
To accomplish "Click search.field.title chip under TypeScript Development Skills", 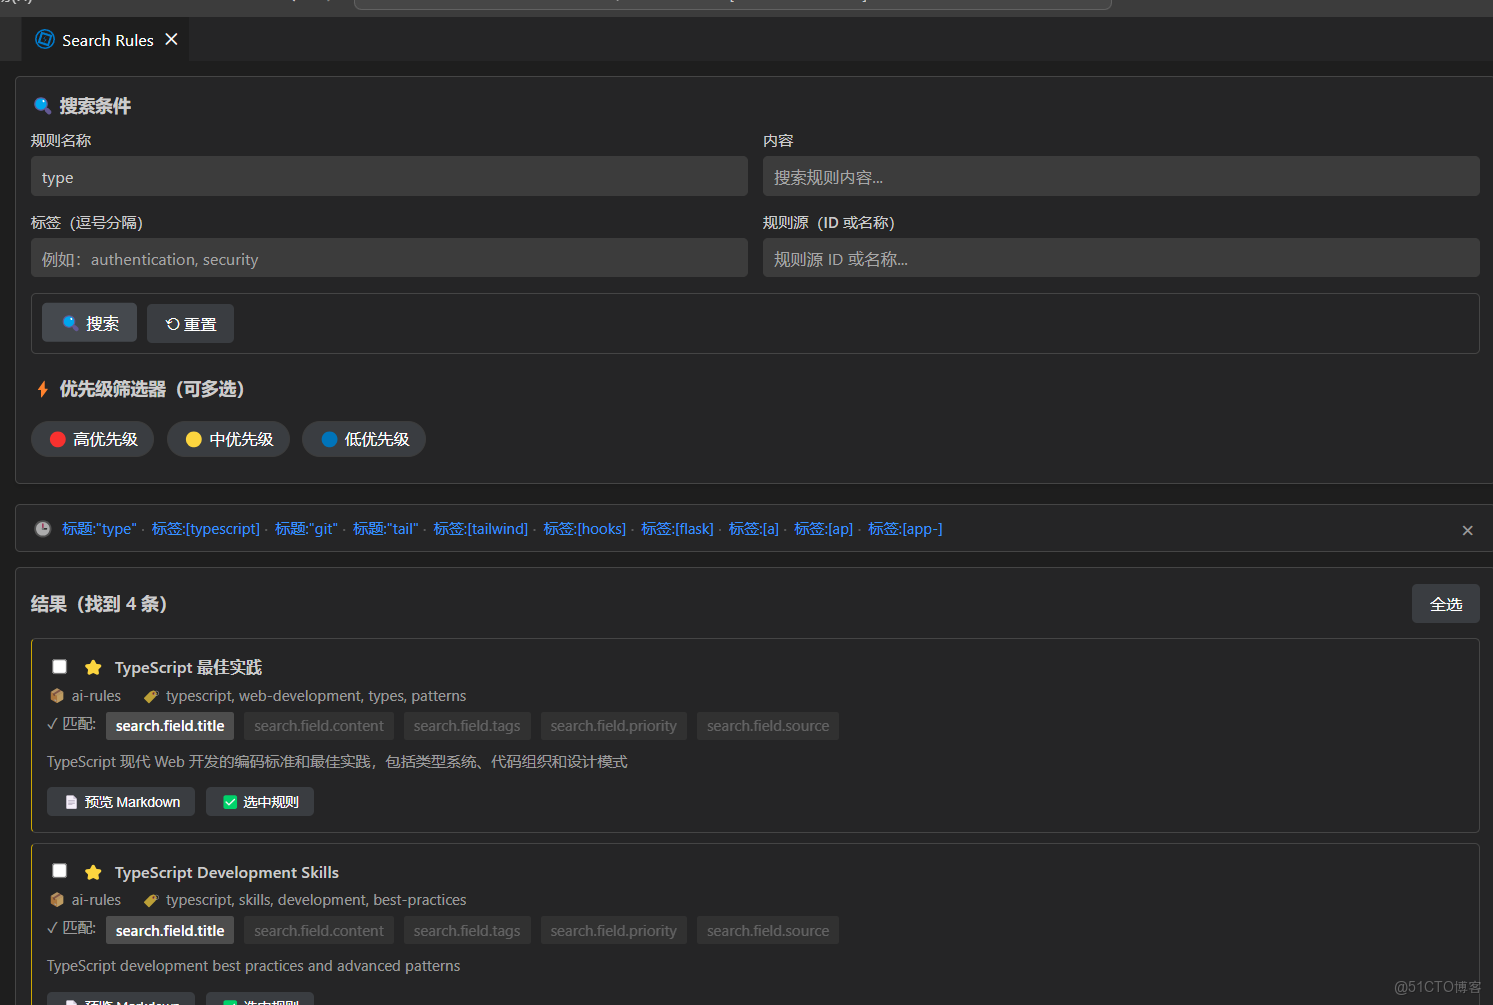I will point(170,930).
